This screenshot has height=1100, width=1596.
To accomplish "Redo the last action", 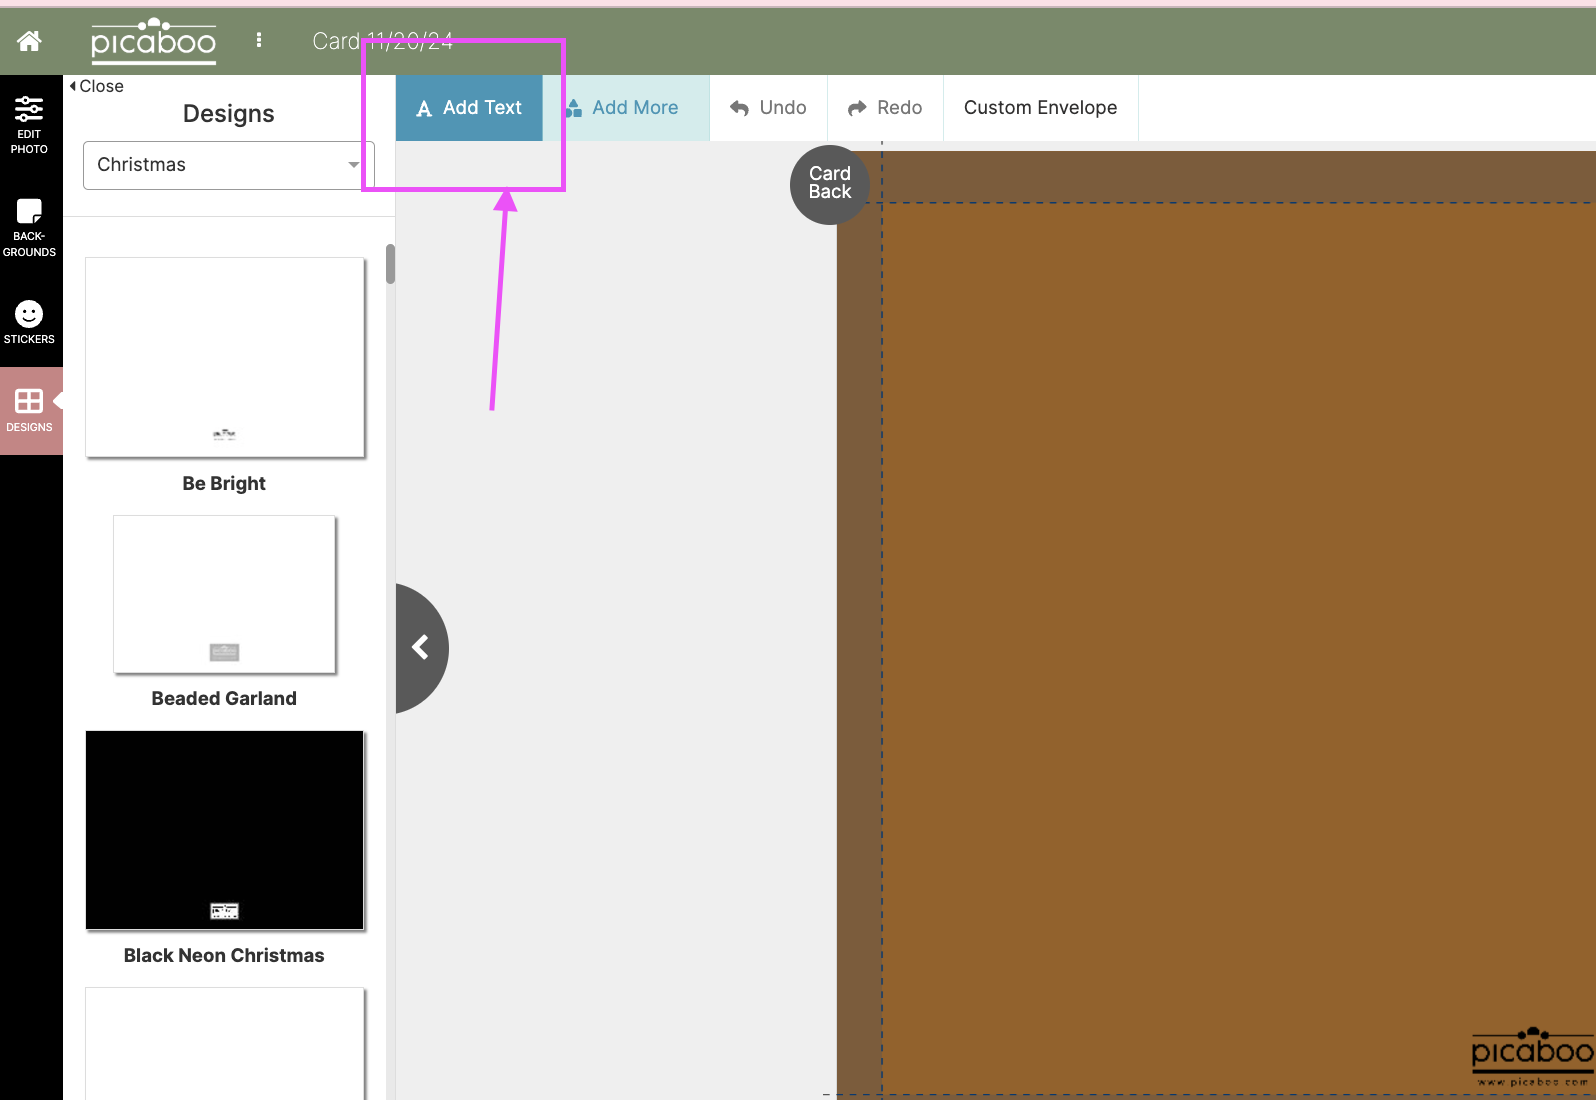I will pyautogui.click(x=885, y=108).
